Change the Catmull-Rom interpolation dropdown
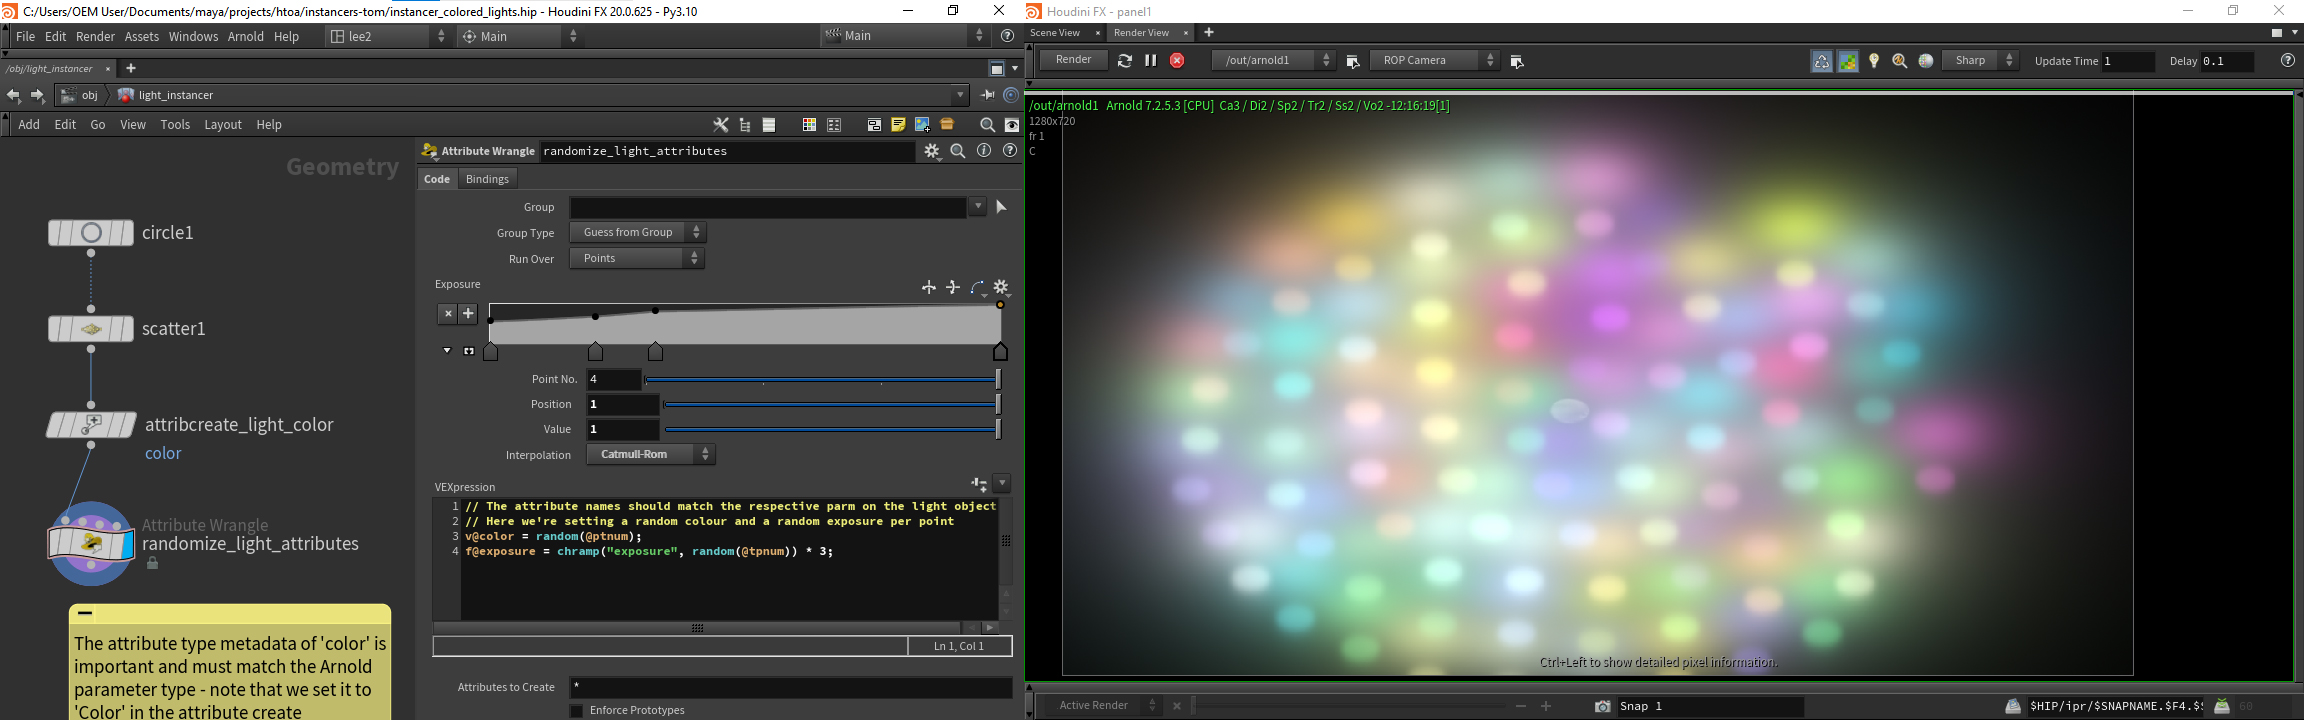The height and width of the screenshot is (720, 2304). tap(651, 454)
